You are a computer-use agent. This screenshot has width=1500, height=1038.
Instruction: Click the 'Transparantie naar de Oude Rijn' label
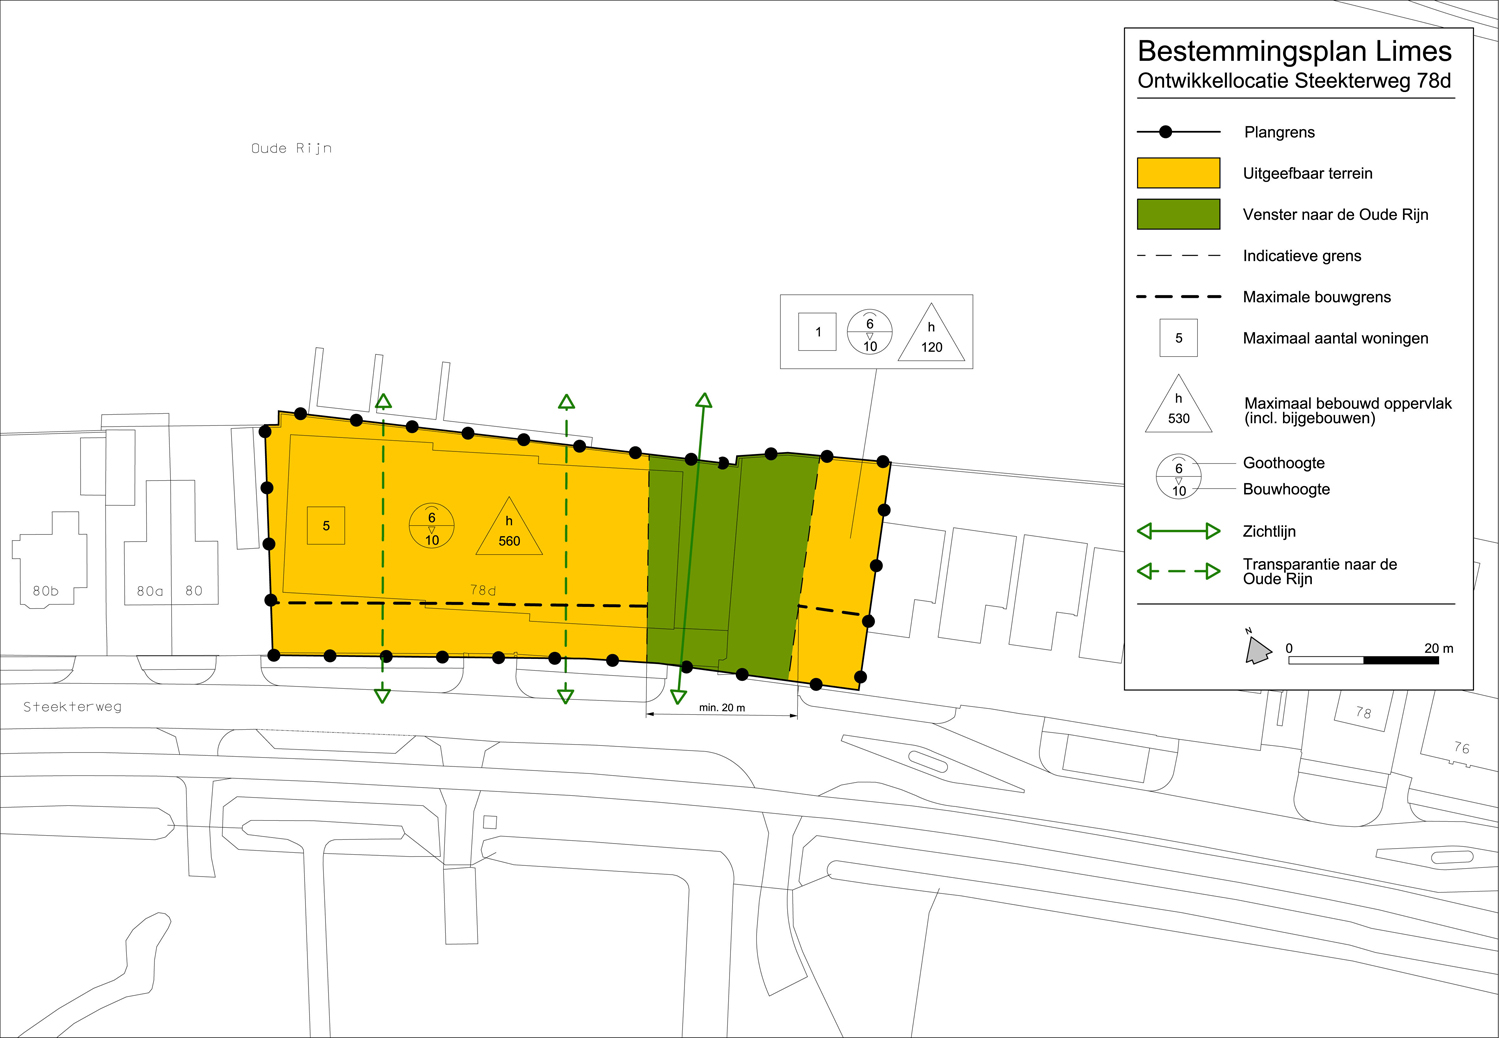[1320, 571]
